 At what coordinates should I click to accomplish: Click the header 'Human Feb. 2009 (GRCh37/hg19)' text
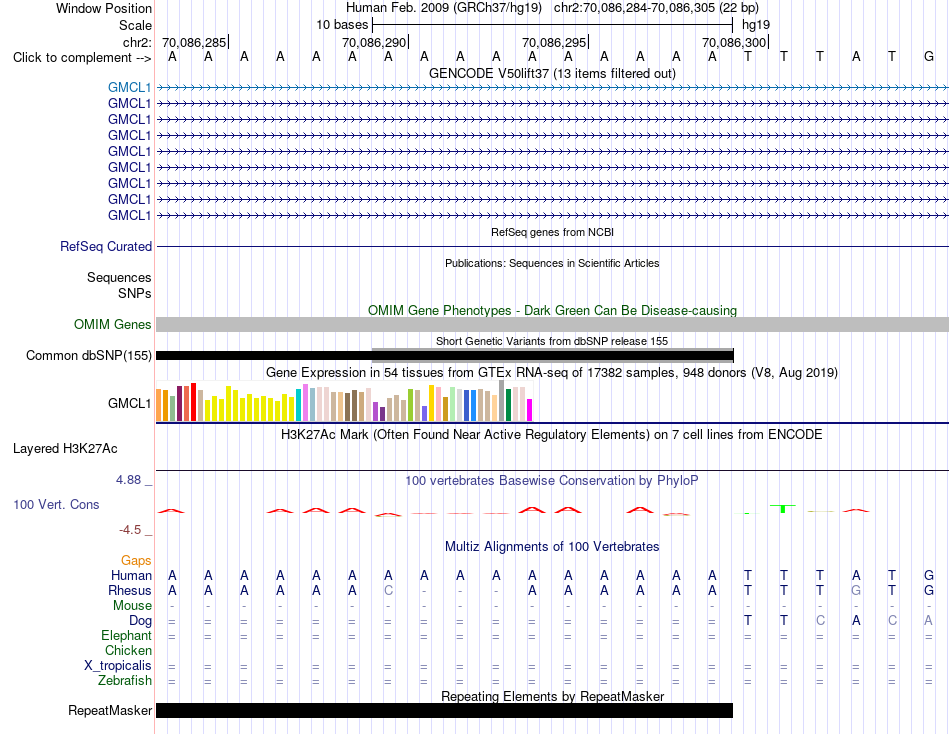point(445,8)
